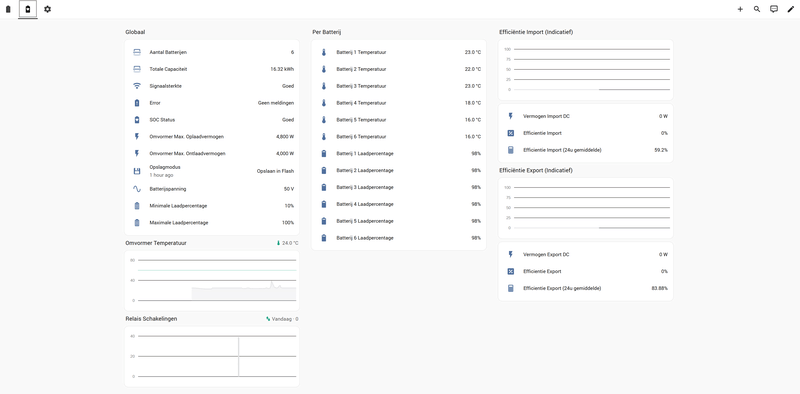This screenshot has height=394, width=800.
Task: Click the Geen meldingen error value
Action: point(276,103)
